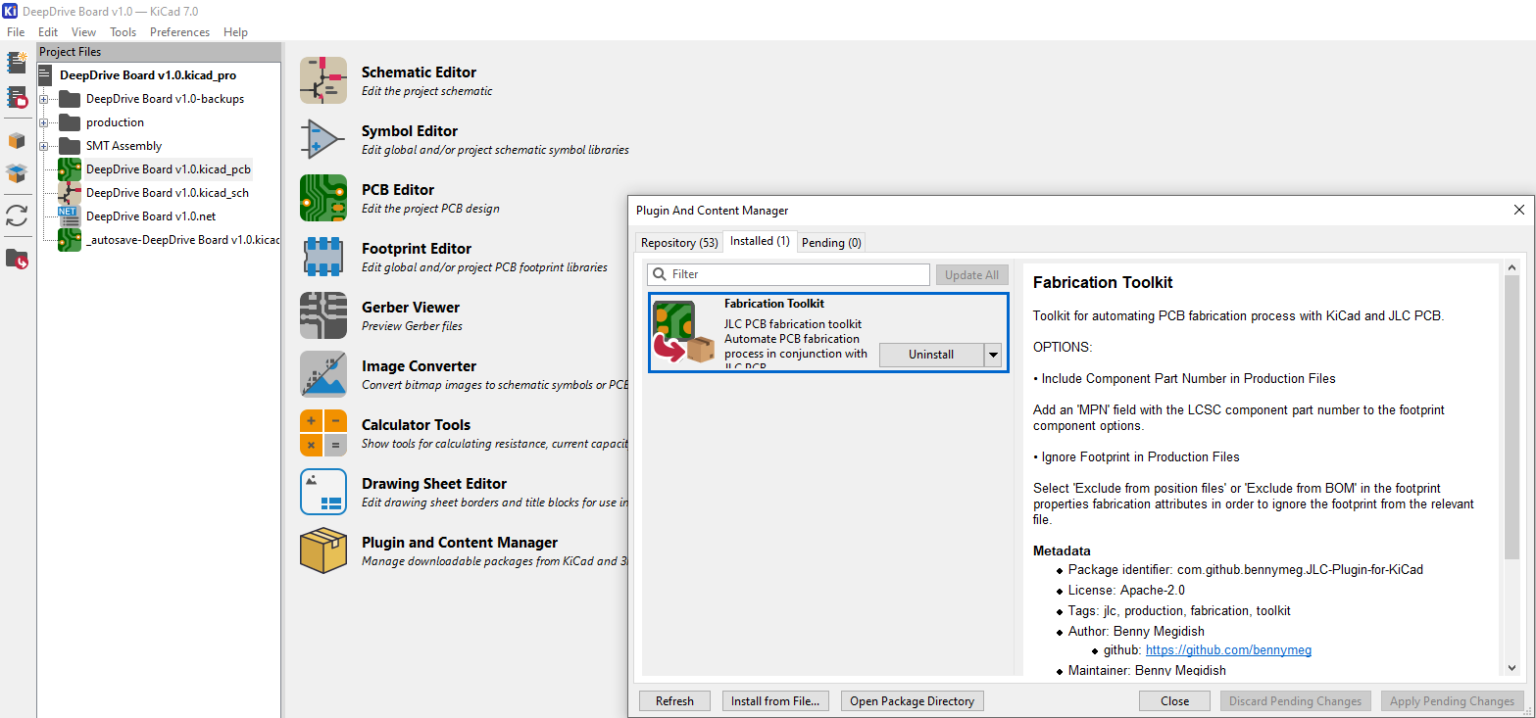Image resolution: width=1536 pixels, height=718 pixels.
Task: Click the Open Project toolbar icon
Action: 17,98
